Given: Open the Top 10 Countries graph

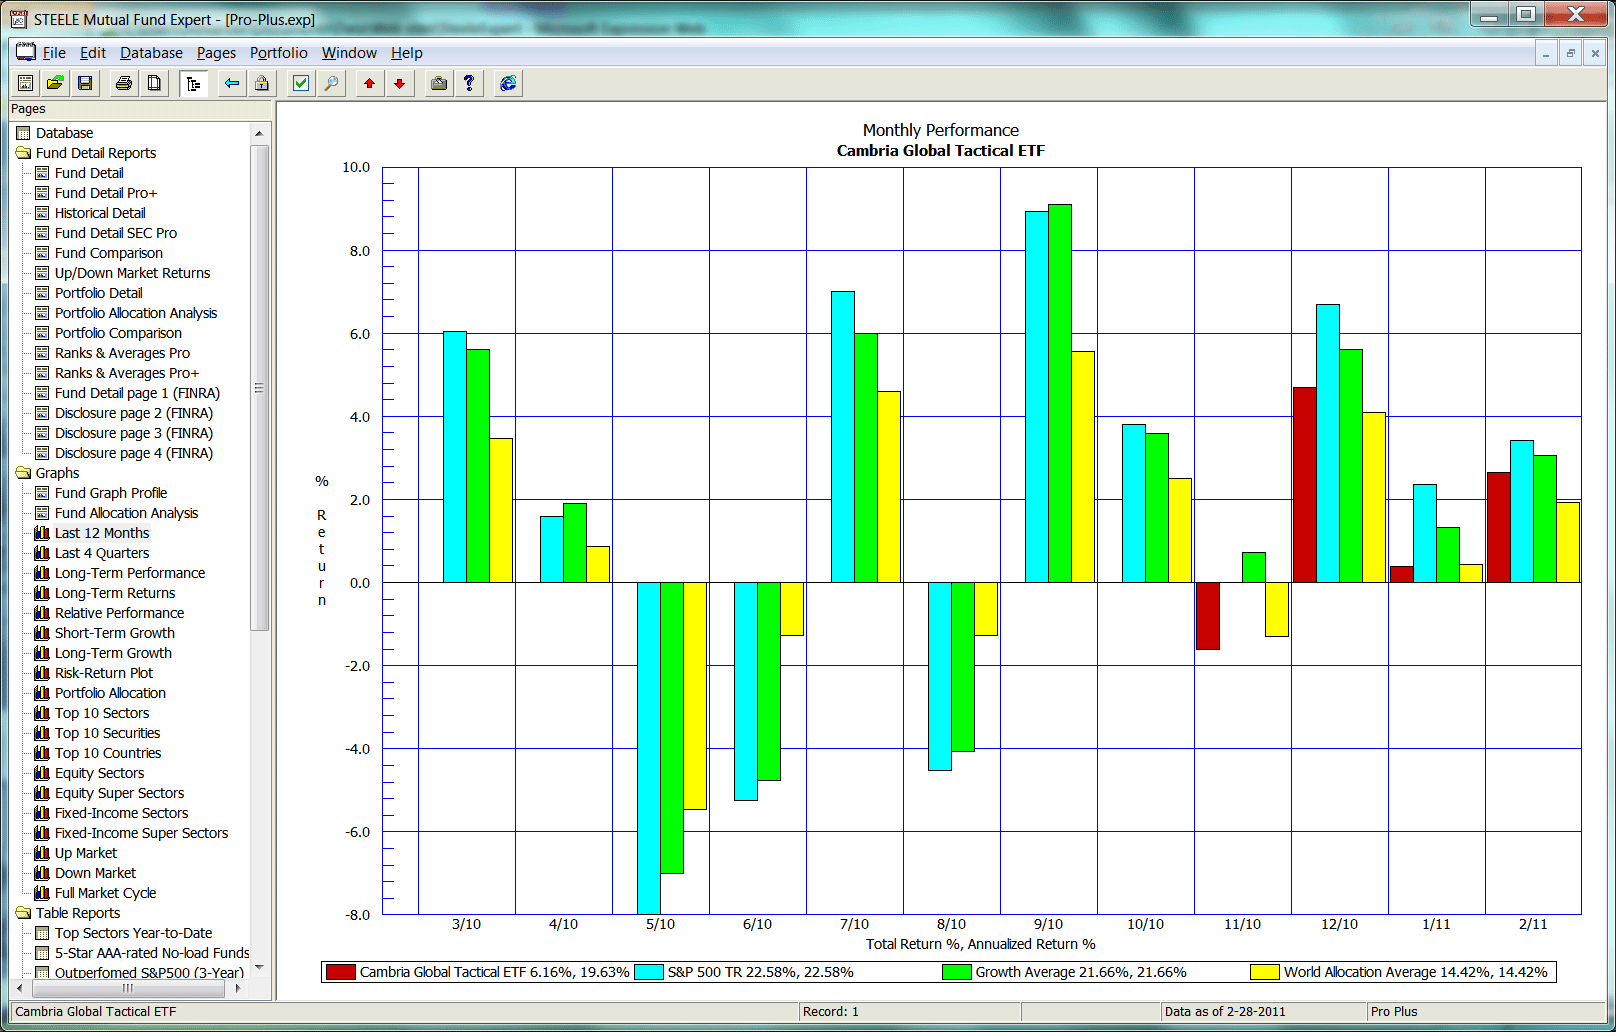Looking at the screenshot, I should tap(108, 753).
